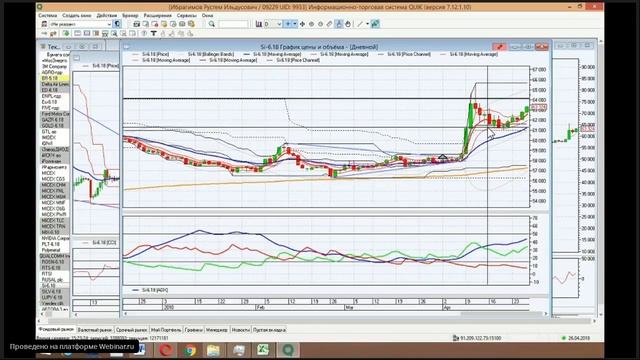Switch to Пустая вкладка tab
The width and height of the screenshot is (640, 360).
click(x=269, y=329)
